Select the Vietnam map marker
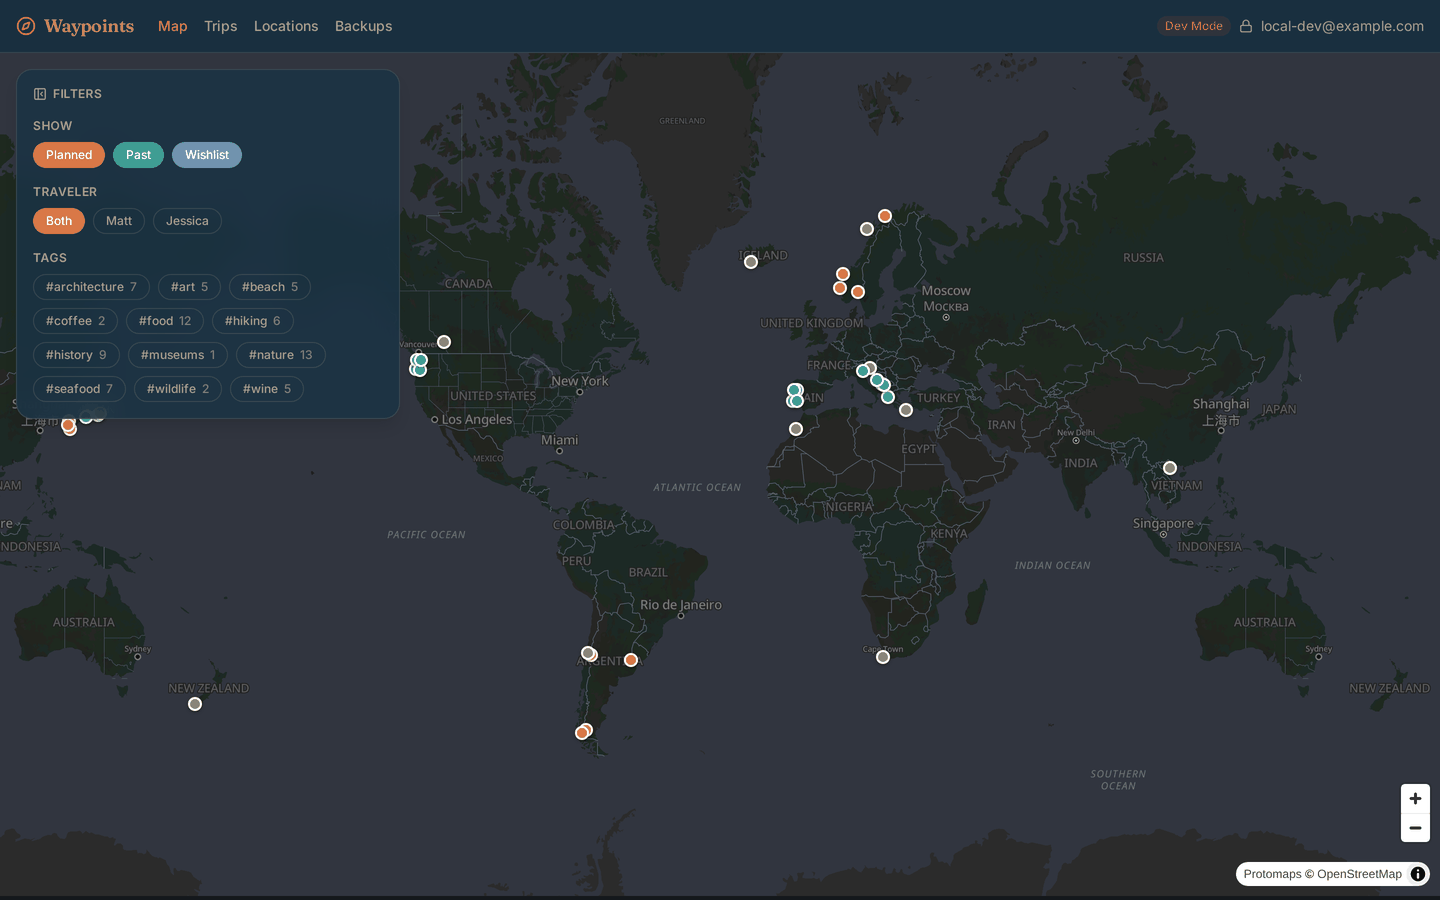 1170,468
